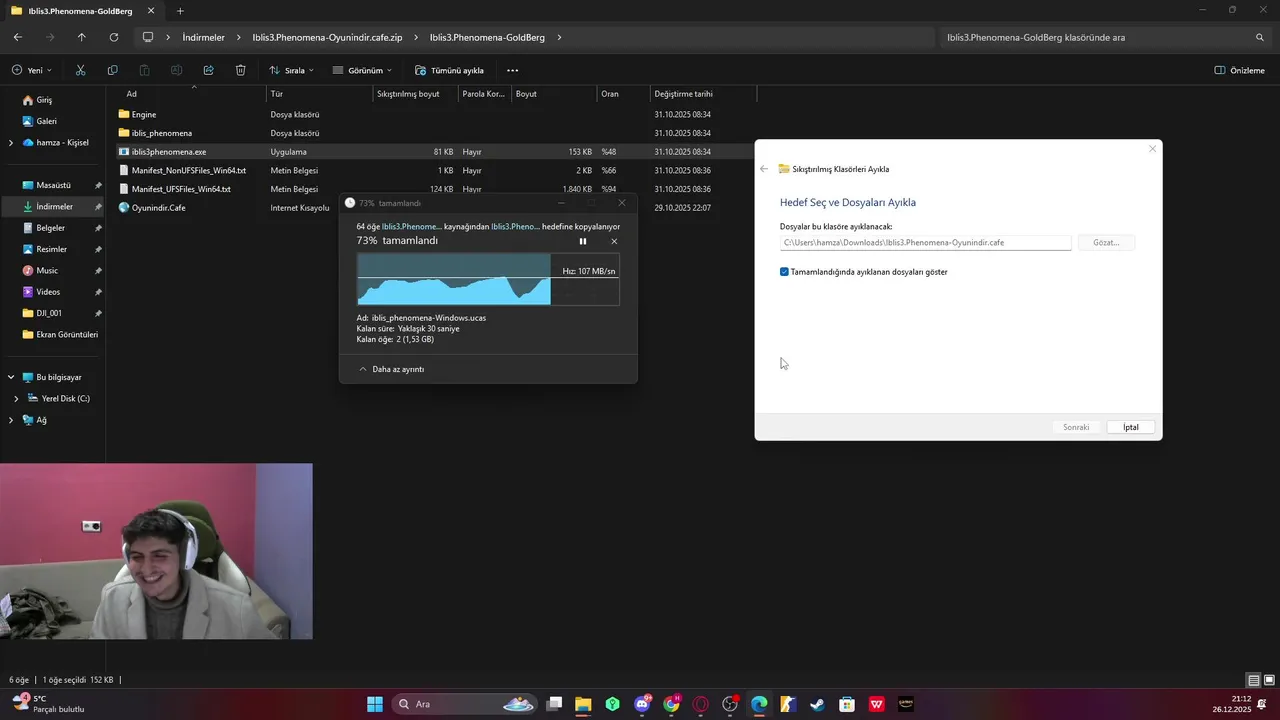Click the search magnifier icon in Explorer

pos(1260,37)
